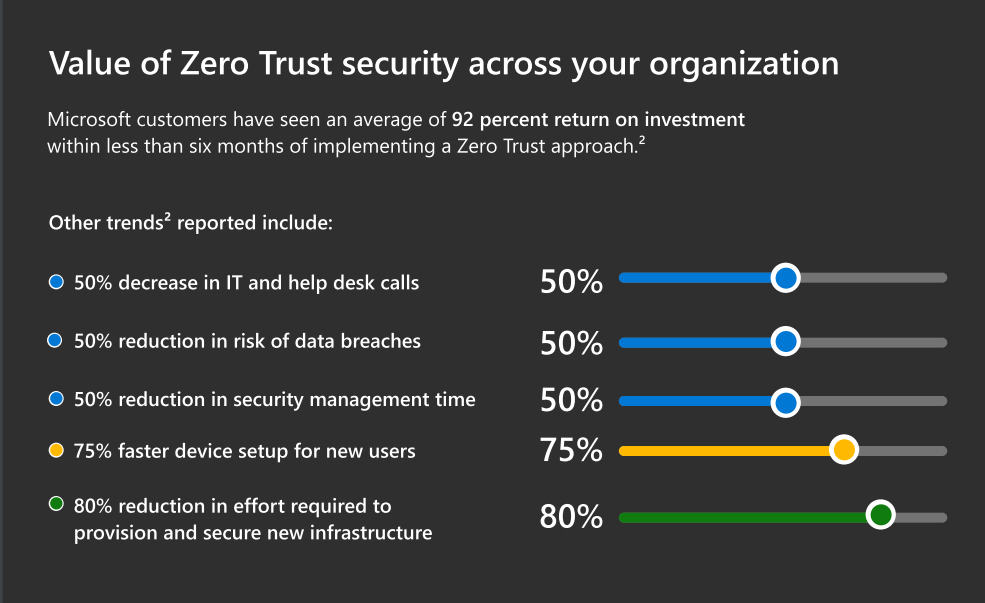Click the large 80% value label
The width and height of the screenshot is (985, 603).
[571, 517]
